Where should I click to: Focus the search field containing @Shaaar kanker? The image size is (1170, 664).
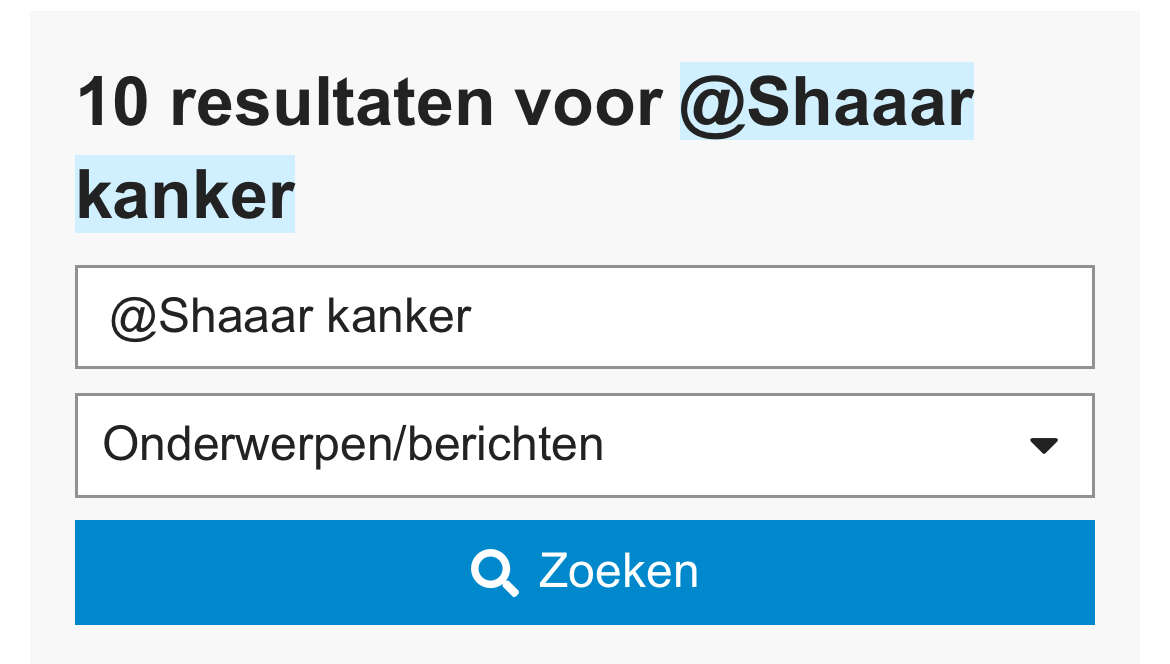584,317
